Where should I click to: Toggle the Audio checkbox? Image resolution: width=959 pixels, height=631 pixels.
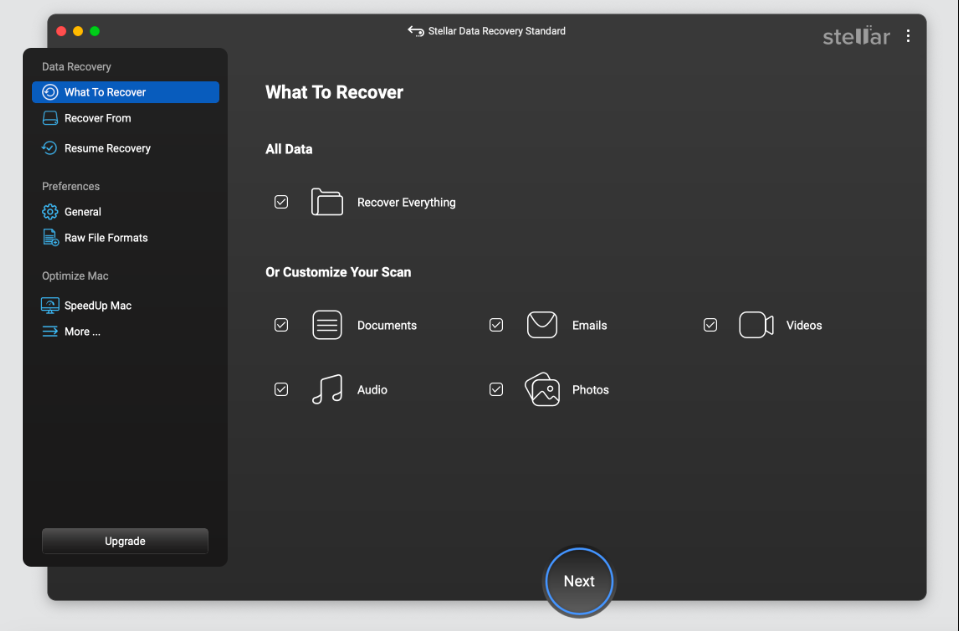click(281, 390)
